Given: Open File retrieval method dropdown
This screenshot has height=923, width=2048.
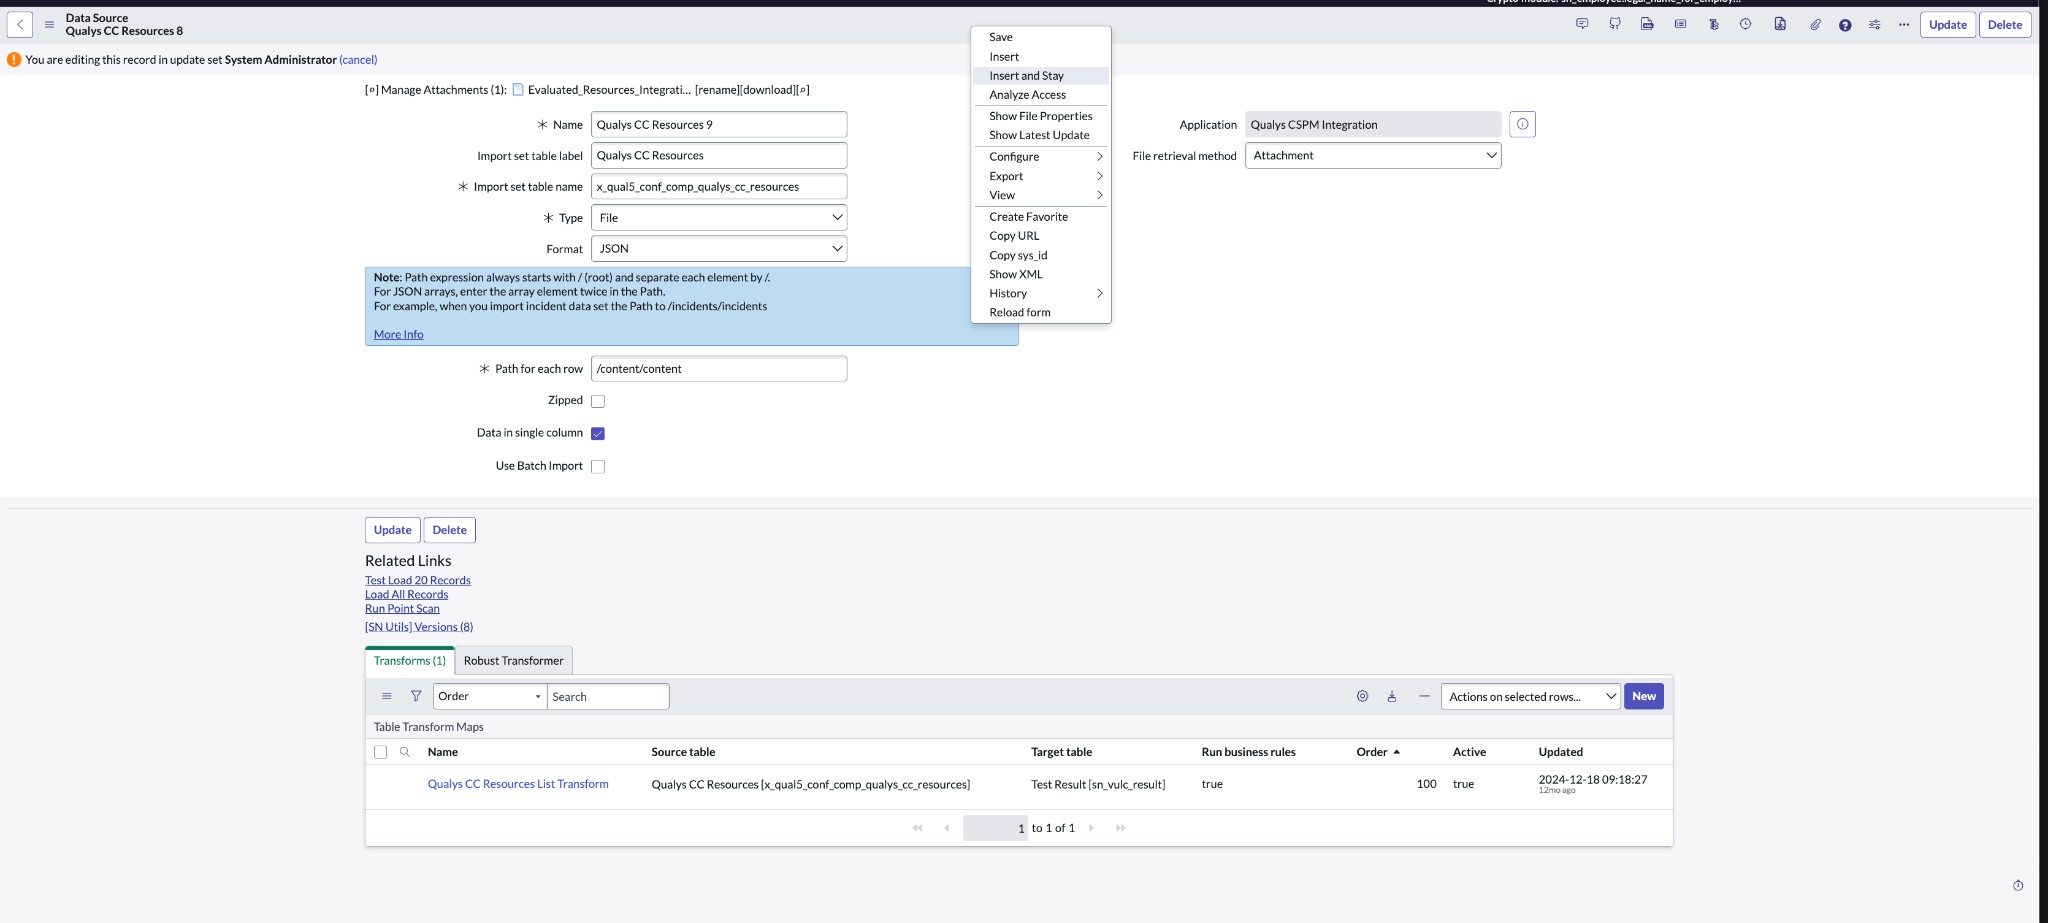Looking at the screenshot, I should coord(1373,155).
